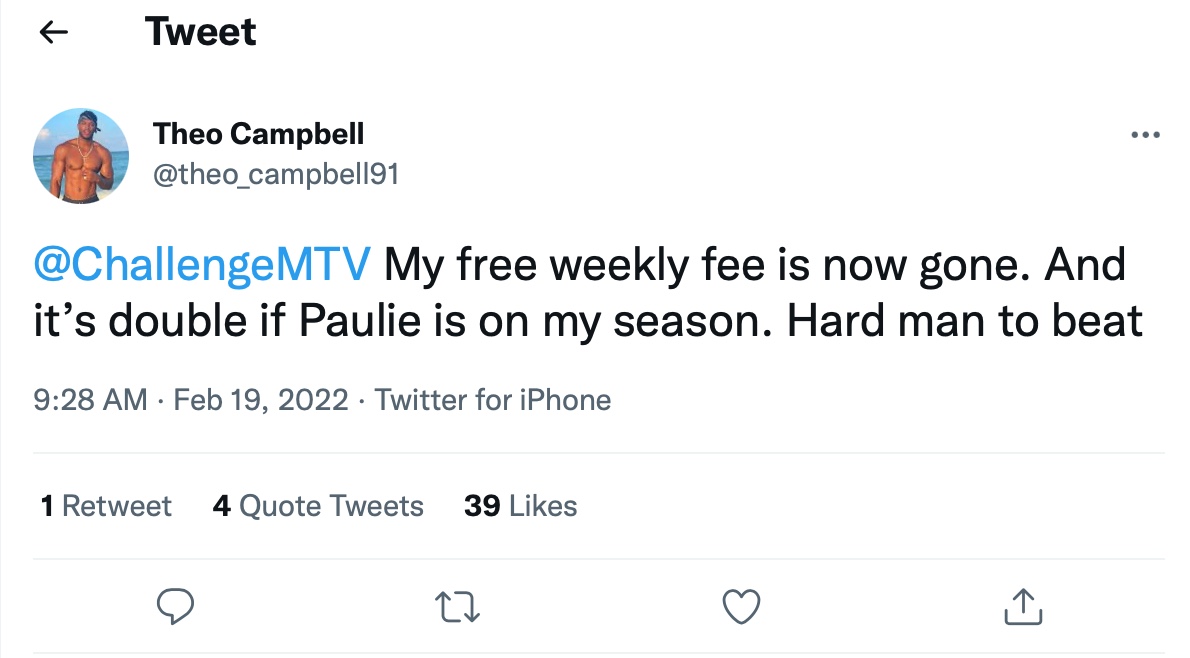Go back using the left arrow

[53, 33]
